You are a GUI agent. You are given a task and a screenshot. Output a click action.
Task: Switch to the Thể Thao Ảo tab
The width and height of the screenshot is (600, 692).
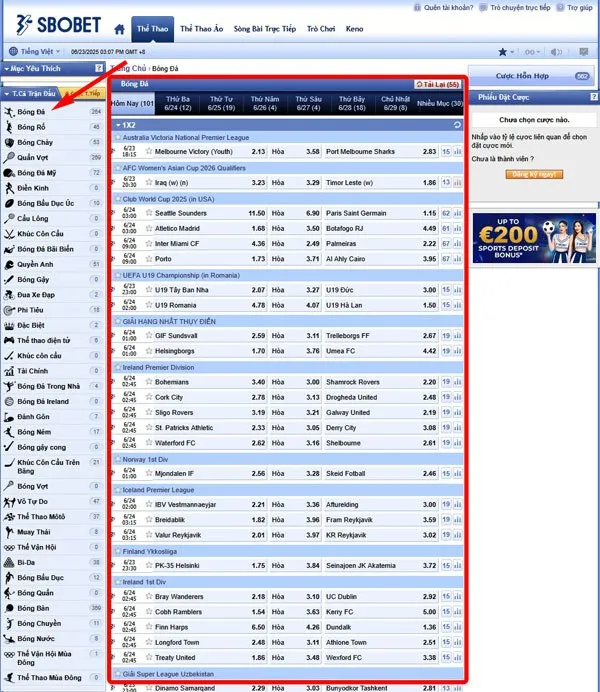click(x=202, y=29)
